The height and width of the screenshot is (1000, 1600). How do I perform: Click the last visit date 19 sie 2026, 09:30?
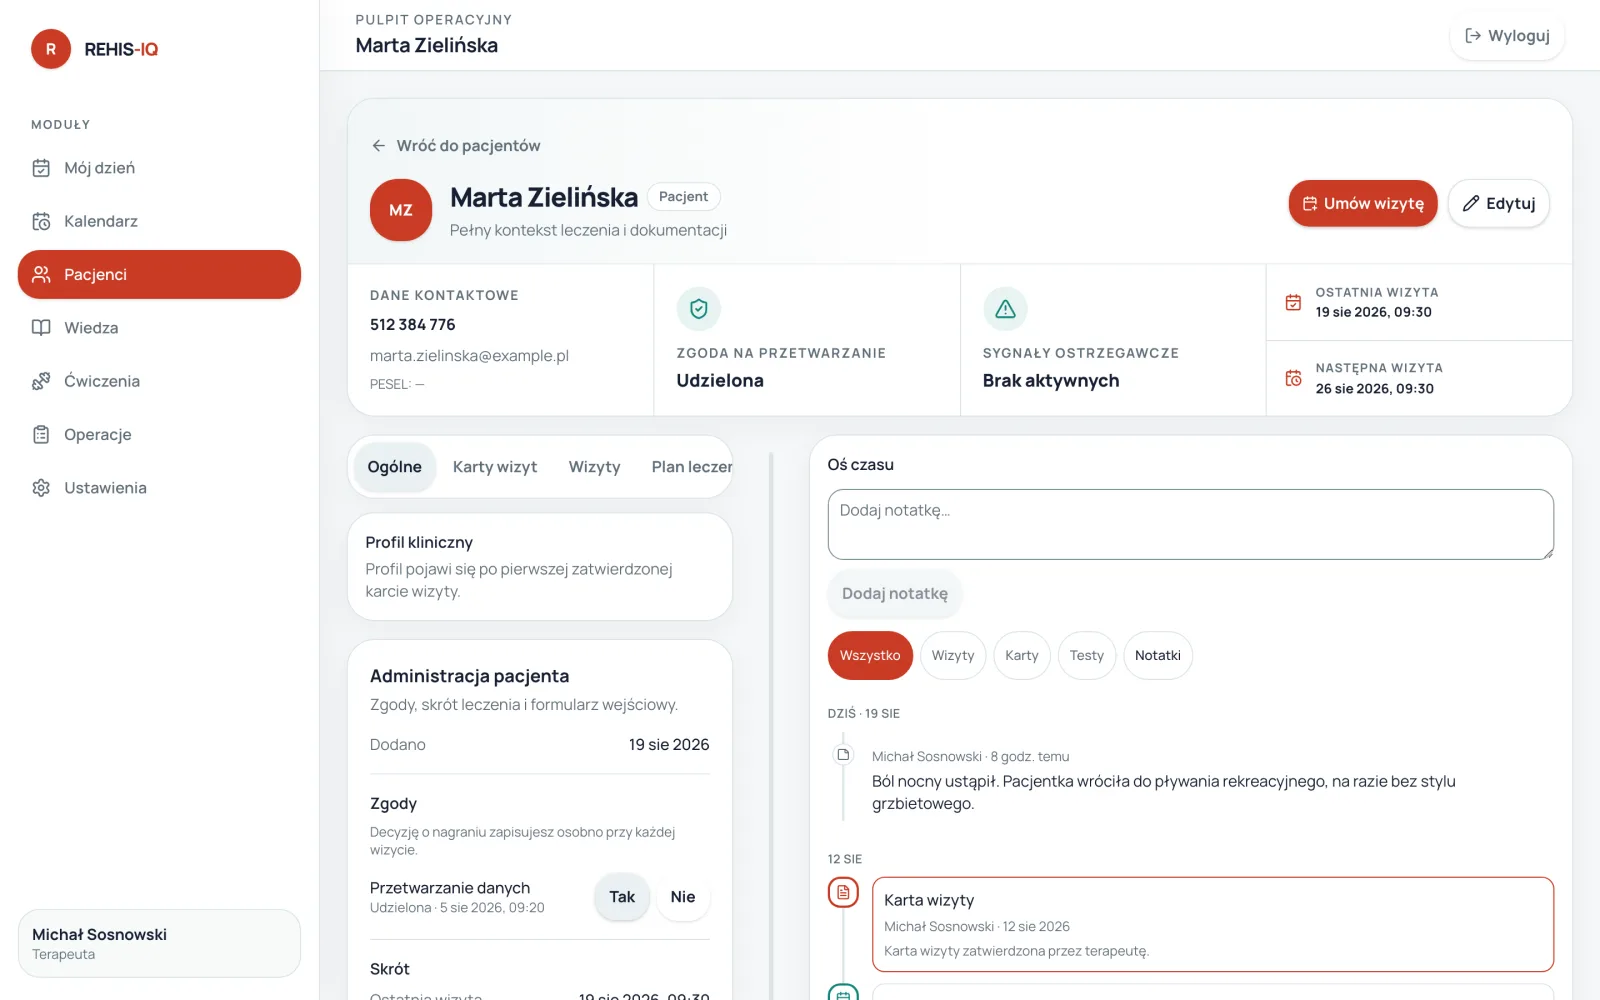point(1374,312)
